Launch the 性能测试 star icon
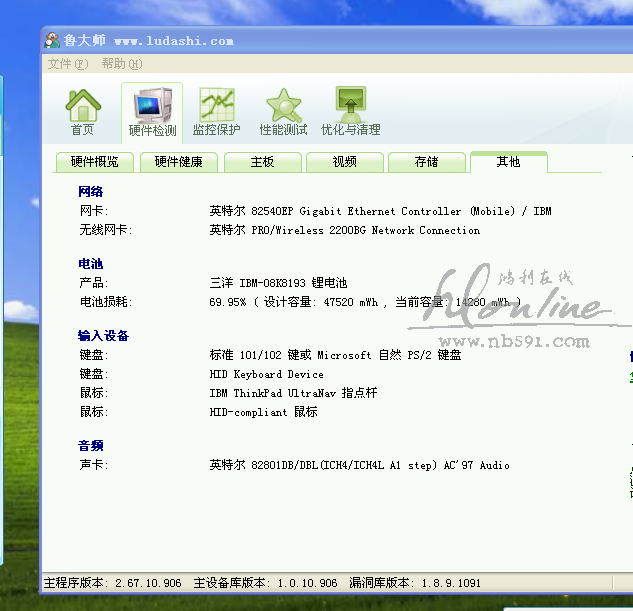The width and height of the screenshot is (633, 611). pos(283,108)
